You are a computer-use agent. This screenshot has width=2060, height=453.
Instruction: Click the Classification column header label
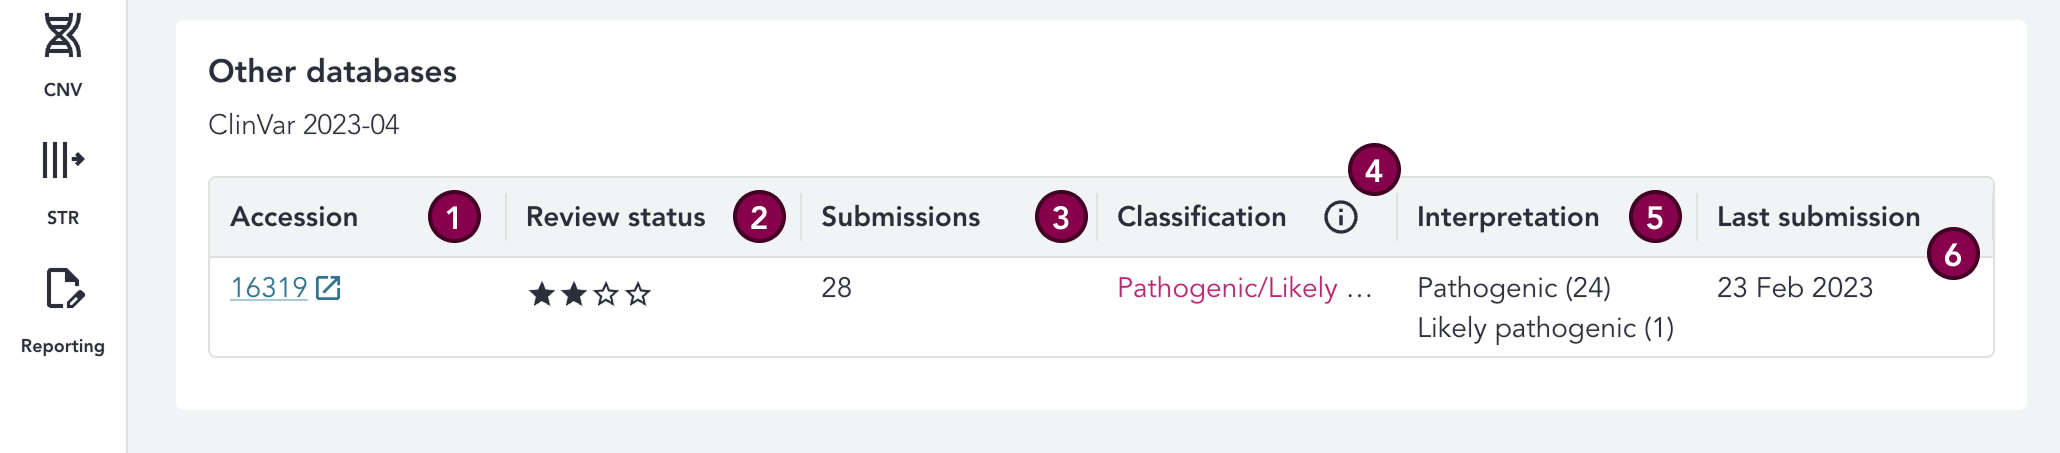click(1201, 217)
